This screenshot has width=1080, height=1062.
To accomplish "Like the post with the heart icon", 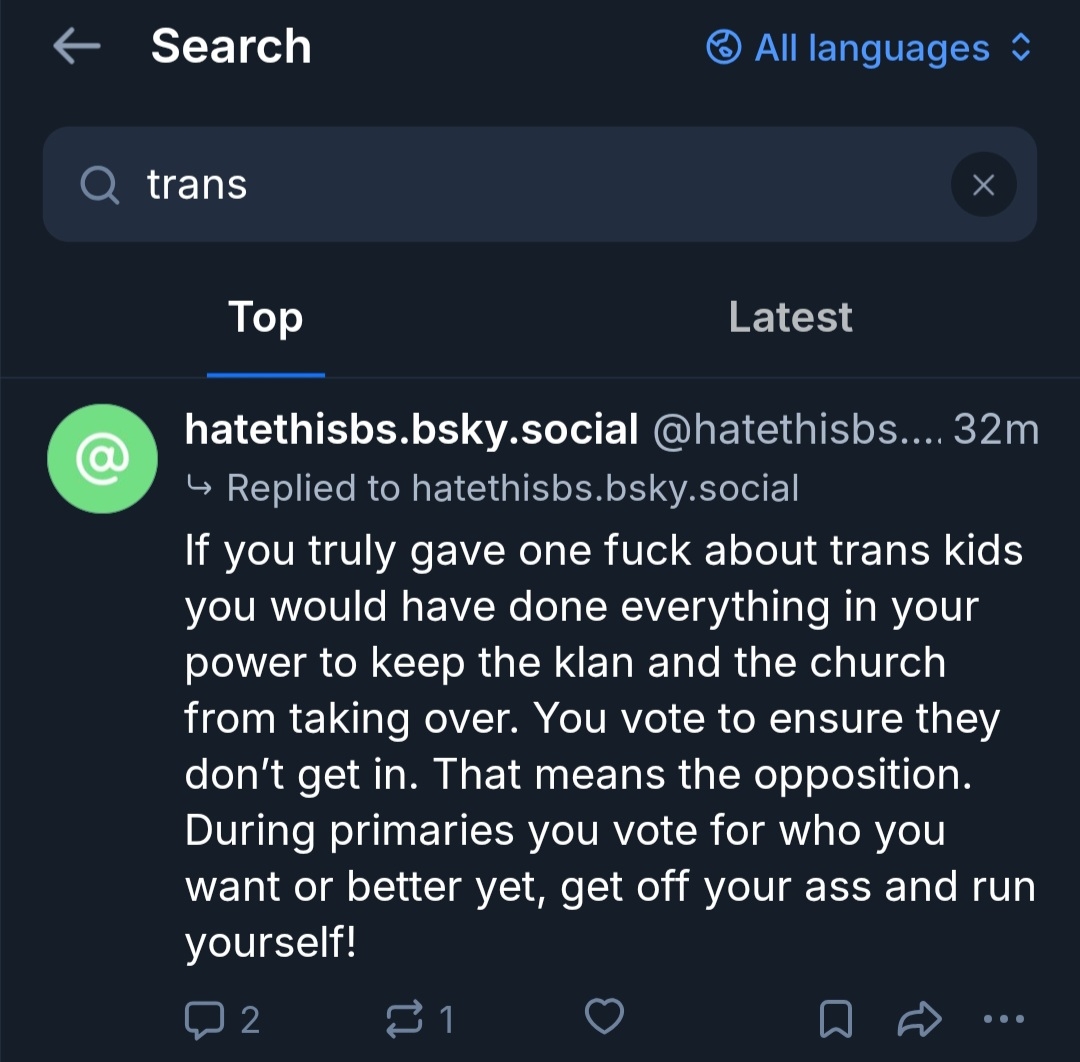I will pos(604,1017).
